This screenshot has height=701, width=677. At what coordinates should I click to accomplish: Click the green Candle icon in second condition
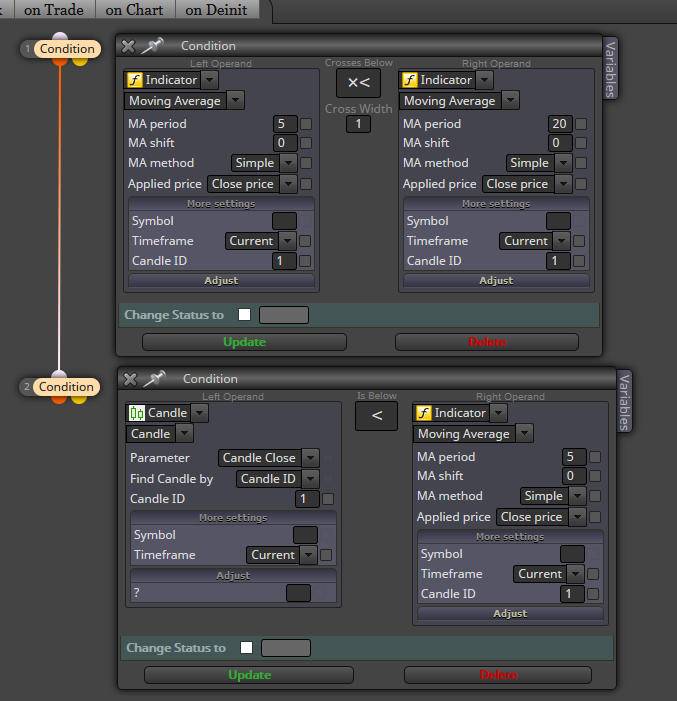coord(137,413)
